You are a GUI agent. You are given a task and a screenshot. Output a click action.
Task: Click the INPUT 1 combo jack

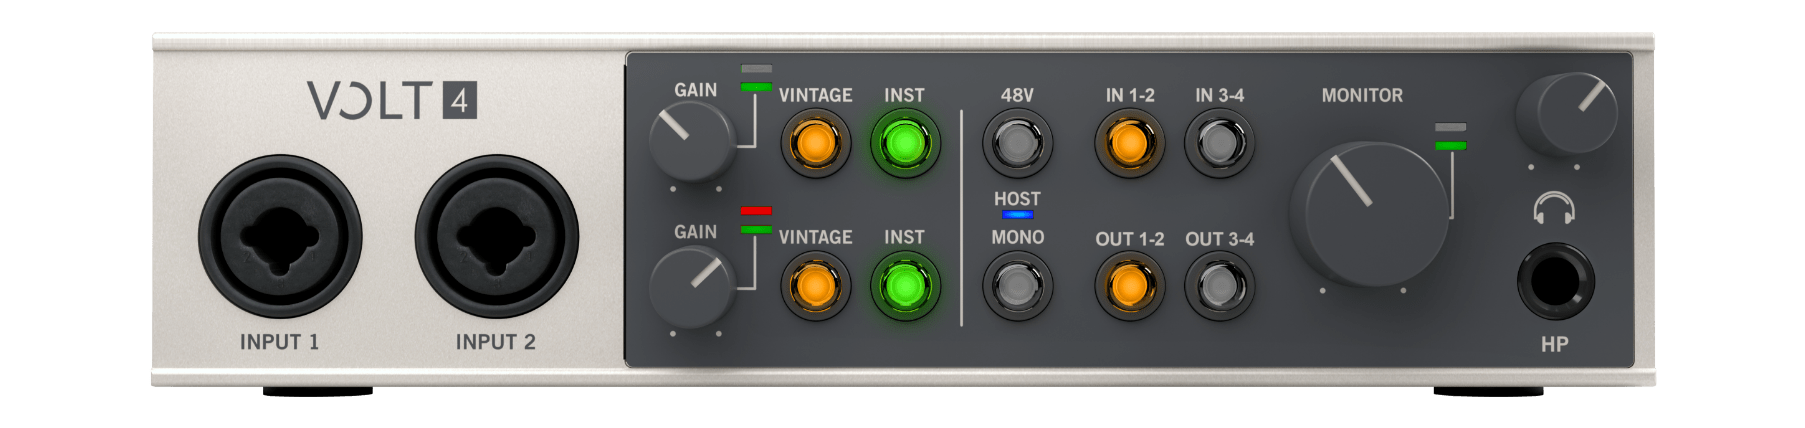pyautogui.click(x=280, y=236)
